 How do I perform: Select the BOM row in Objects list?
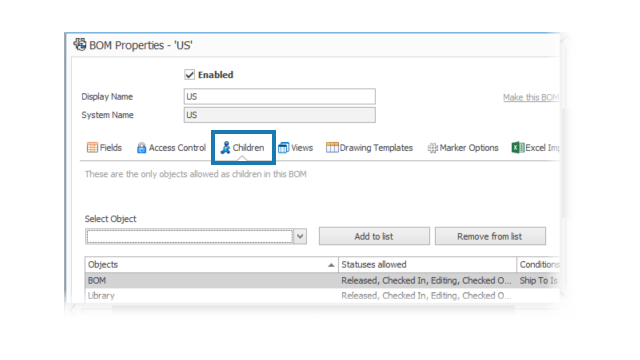[x=322, y=280]
